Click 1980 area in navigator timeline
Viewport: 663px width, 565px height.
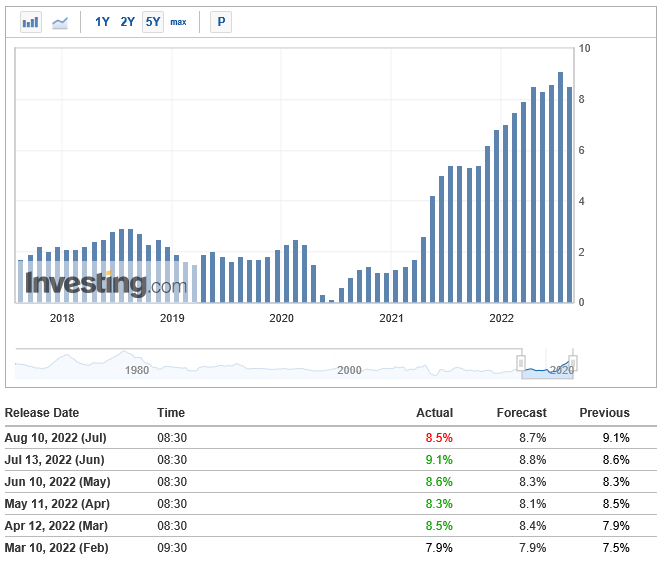[x=137, y=370]
